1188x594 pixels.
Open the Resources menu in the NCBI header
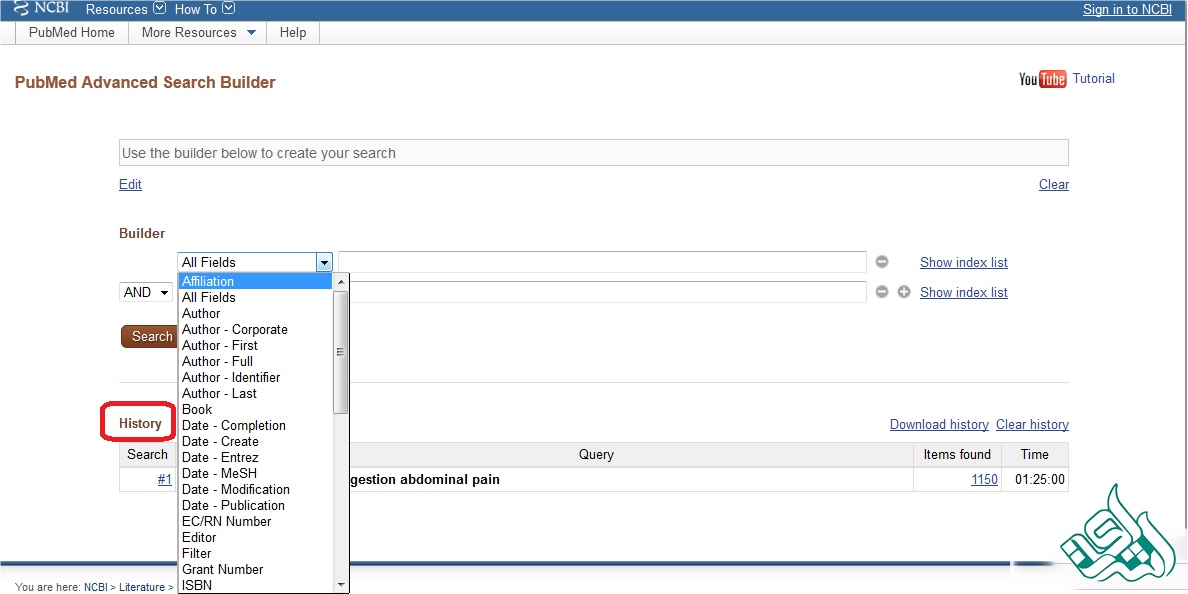[x=125, y=9]
